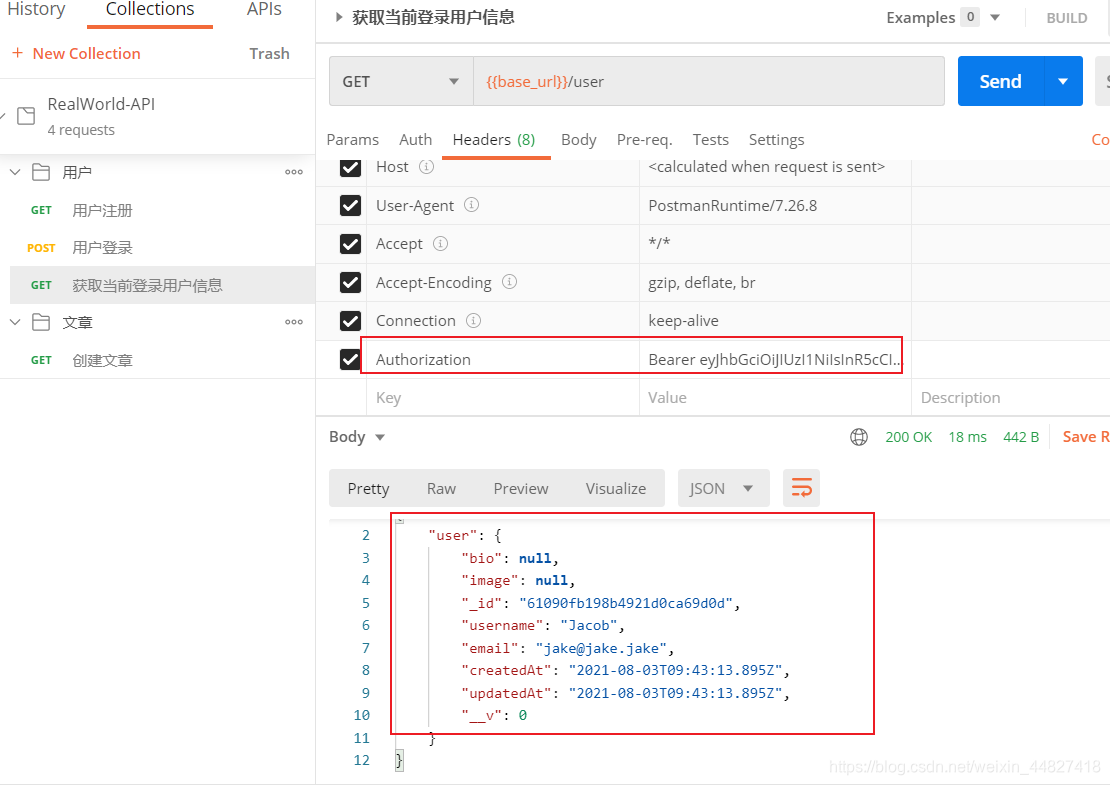Click the PostmanRuntime/7.26.8 value
The height and width of the screenshot is (785, 1110).
click(x=733, y=205)
